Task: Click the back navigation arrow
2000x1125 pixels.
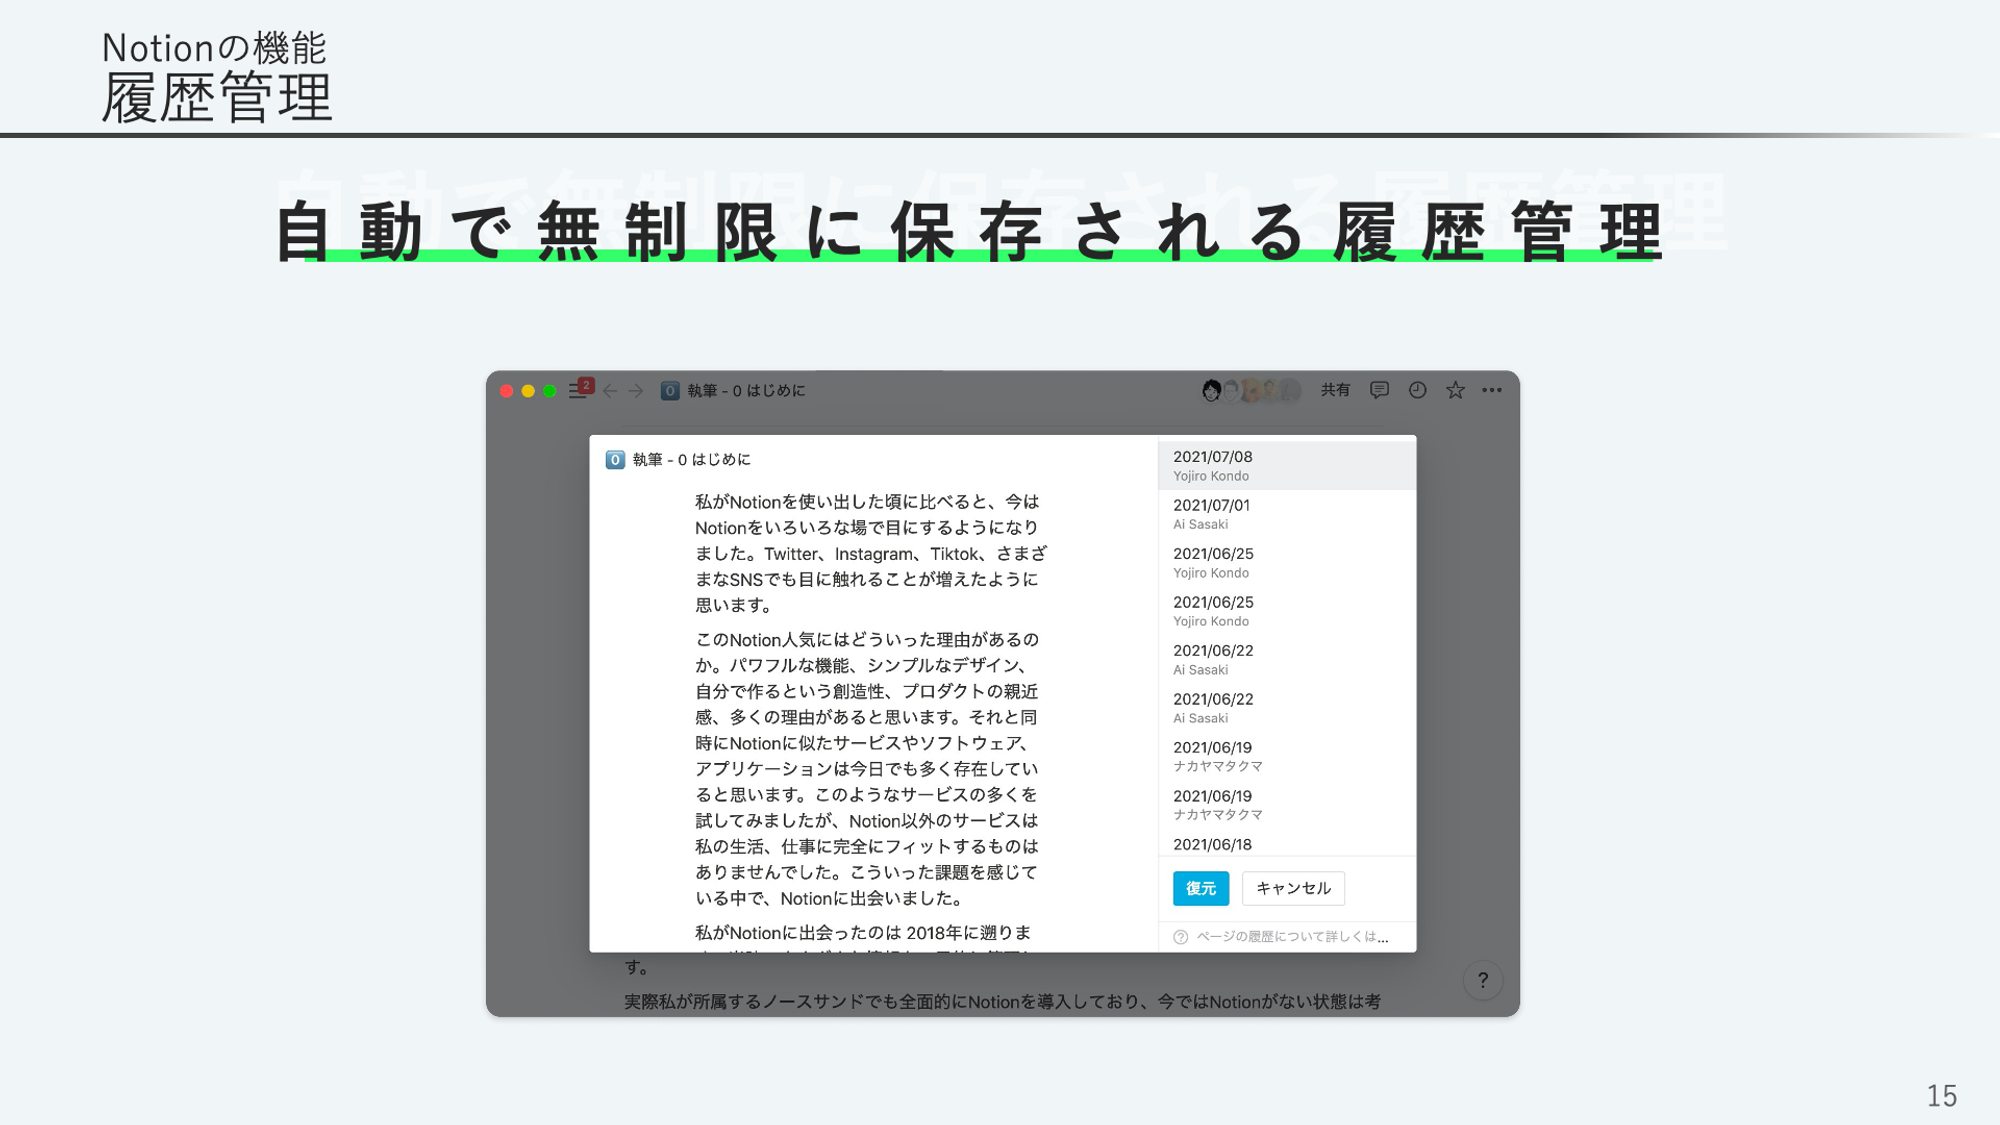Action: pos(610,391)
